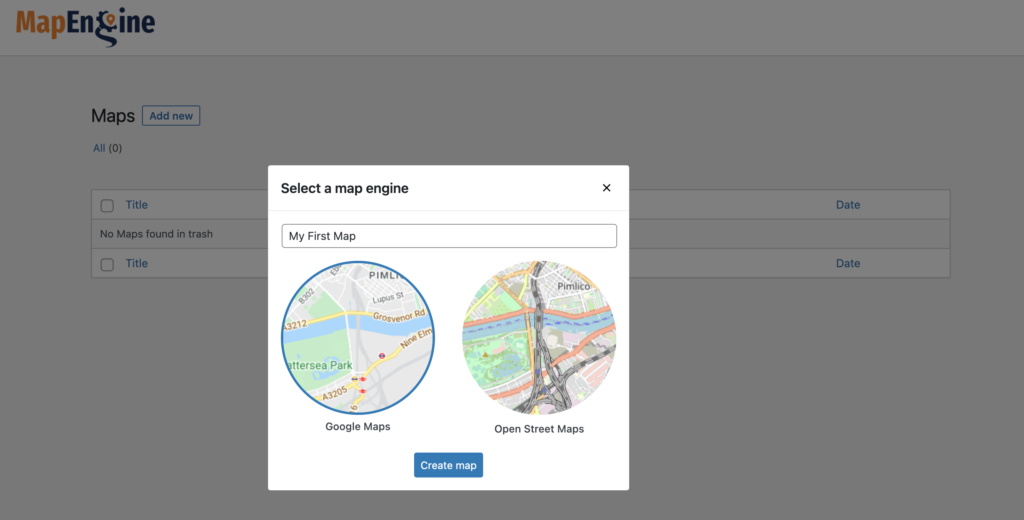1024x520 pixels.
Task: Sort by Date in the table footer
Action: coord(848,263)
